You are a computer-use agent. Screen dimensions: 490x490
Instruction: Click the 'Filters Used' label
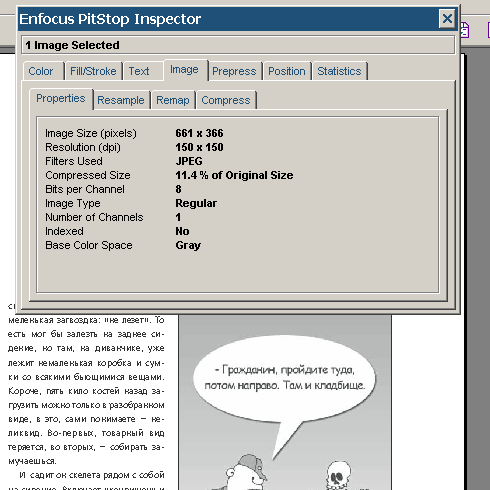tap(74, 161)
